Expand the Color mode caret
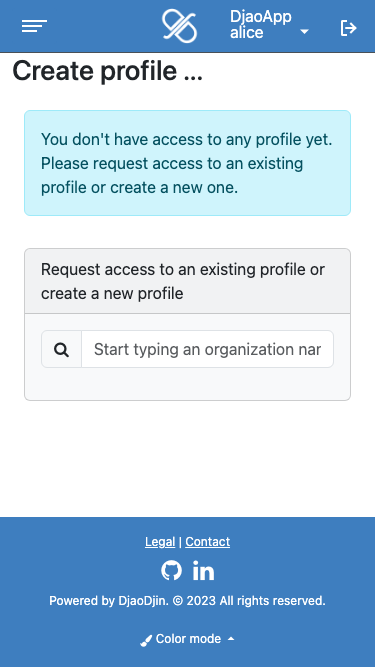This screenshot has height=667, width=375. pos(231,638)
